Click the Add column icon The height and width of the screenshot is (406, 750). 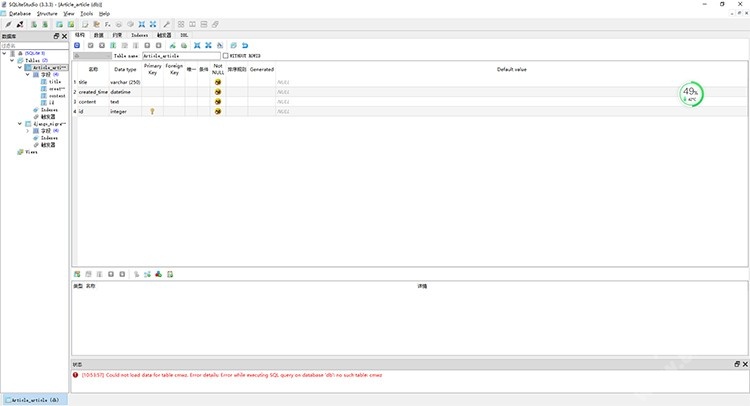[113, 45]
